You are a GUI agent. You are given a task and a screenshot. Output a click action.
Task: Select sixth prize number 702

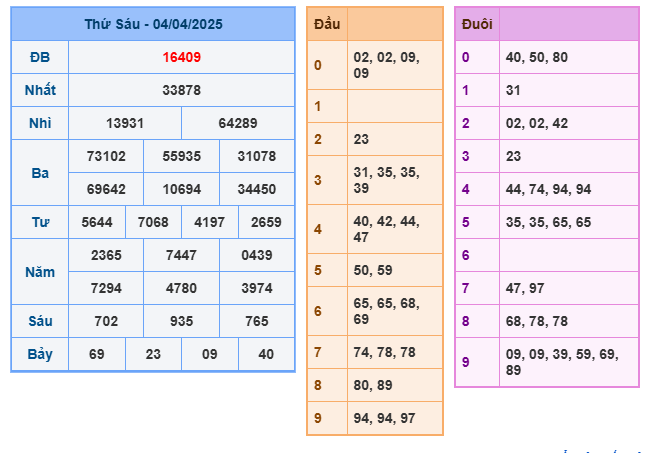106,321
